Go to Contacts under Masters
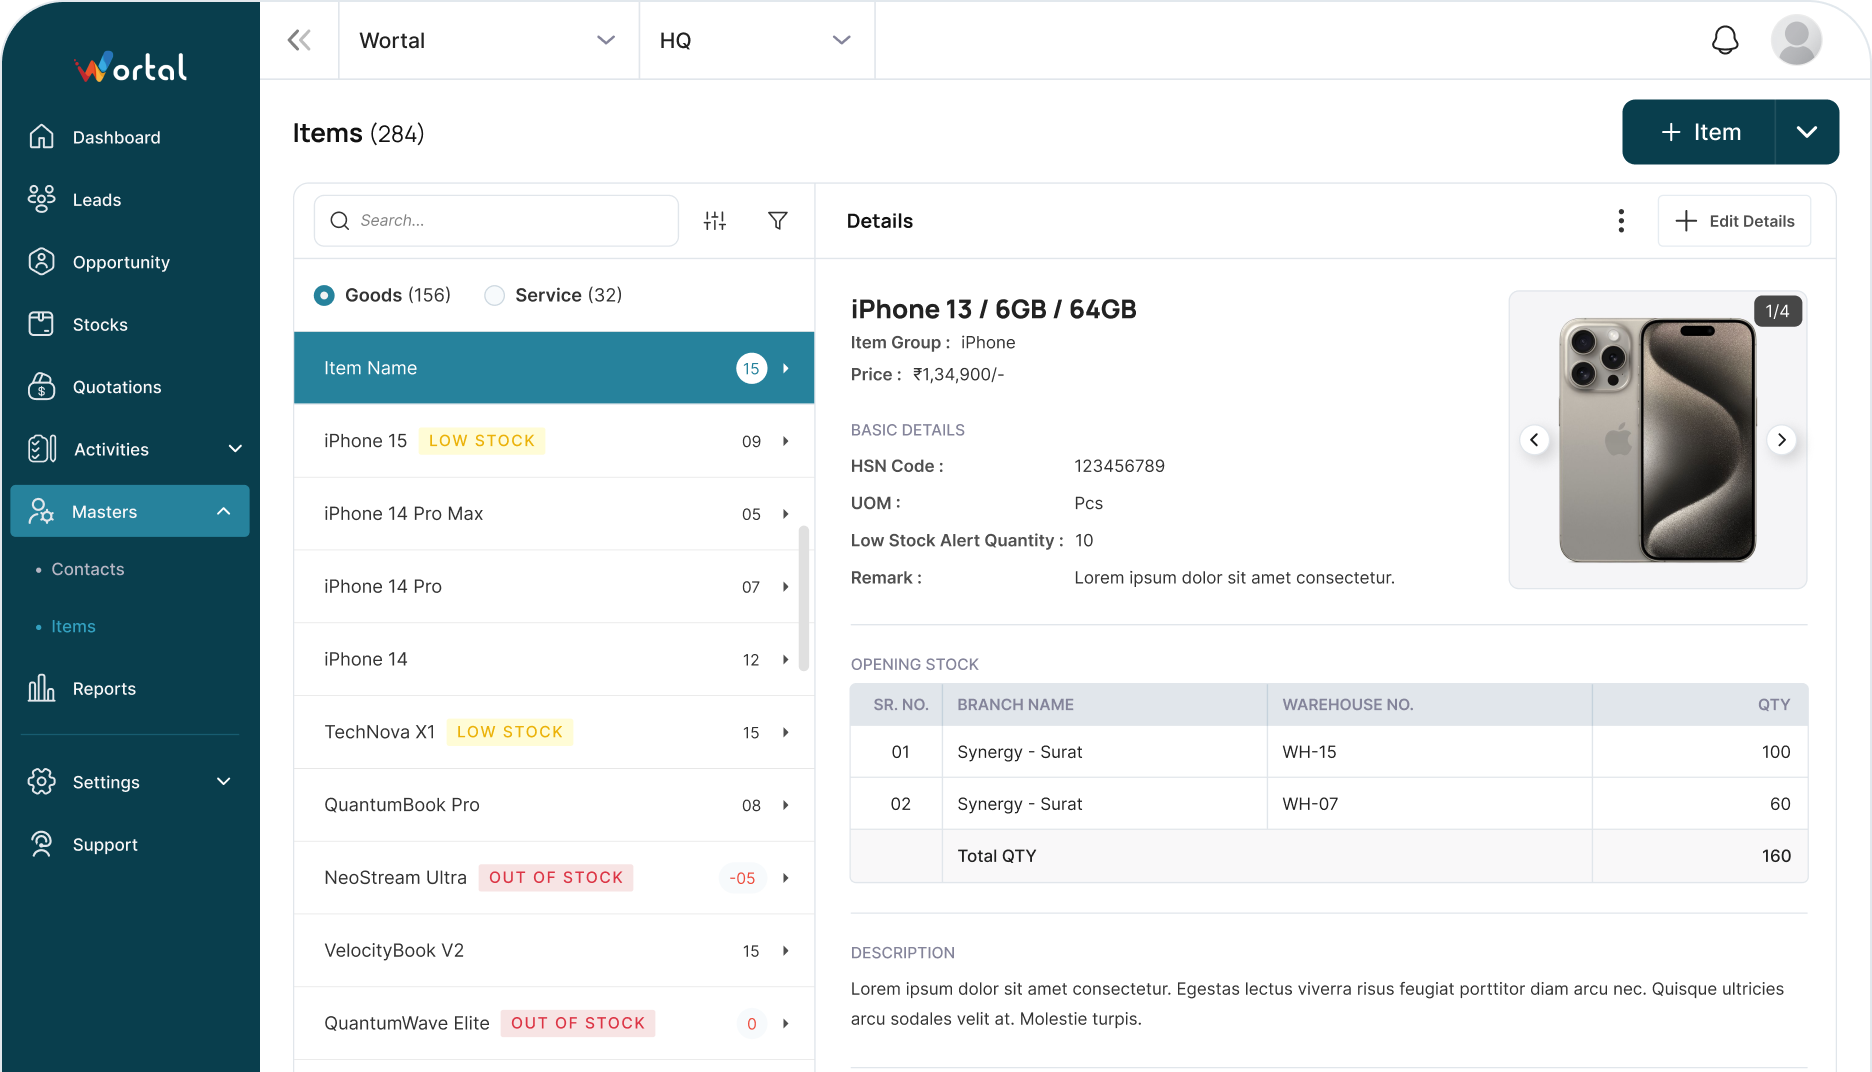Screen dimensions: 1872x1072 [x=88, y=569]
